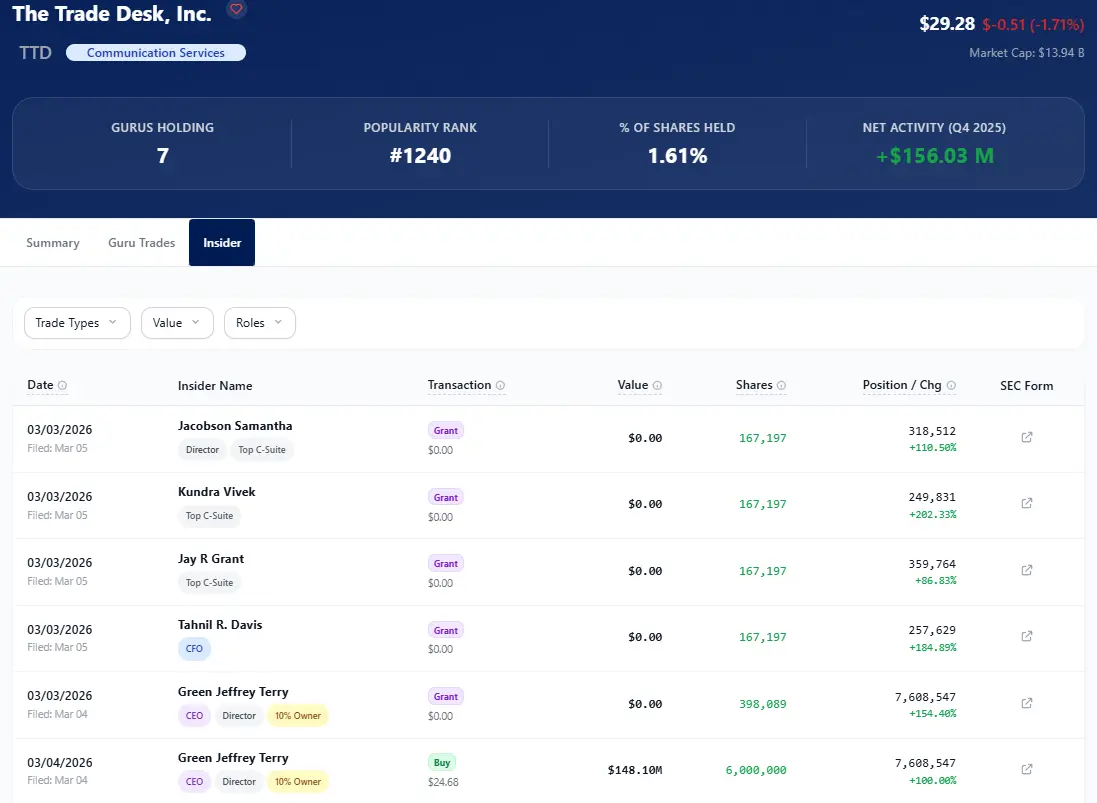Open insider Tahnil R. Davis's name
1097x803 pixels.
coord(220,625)
